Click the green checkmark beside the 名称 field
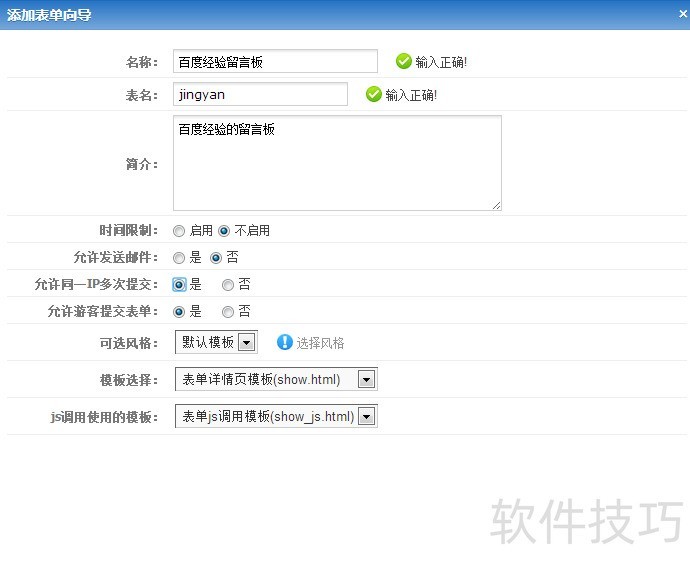 pyautogui.click(x=404, y=61)
